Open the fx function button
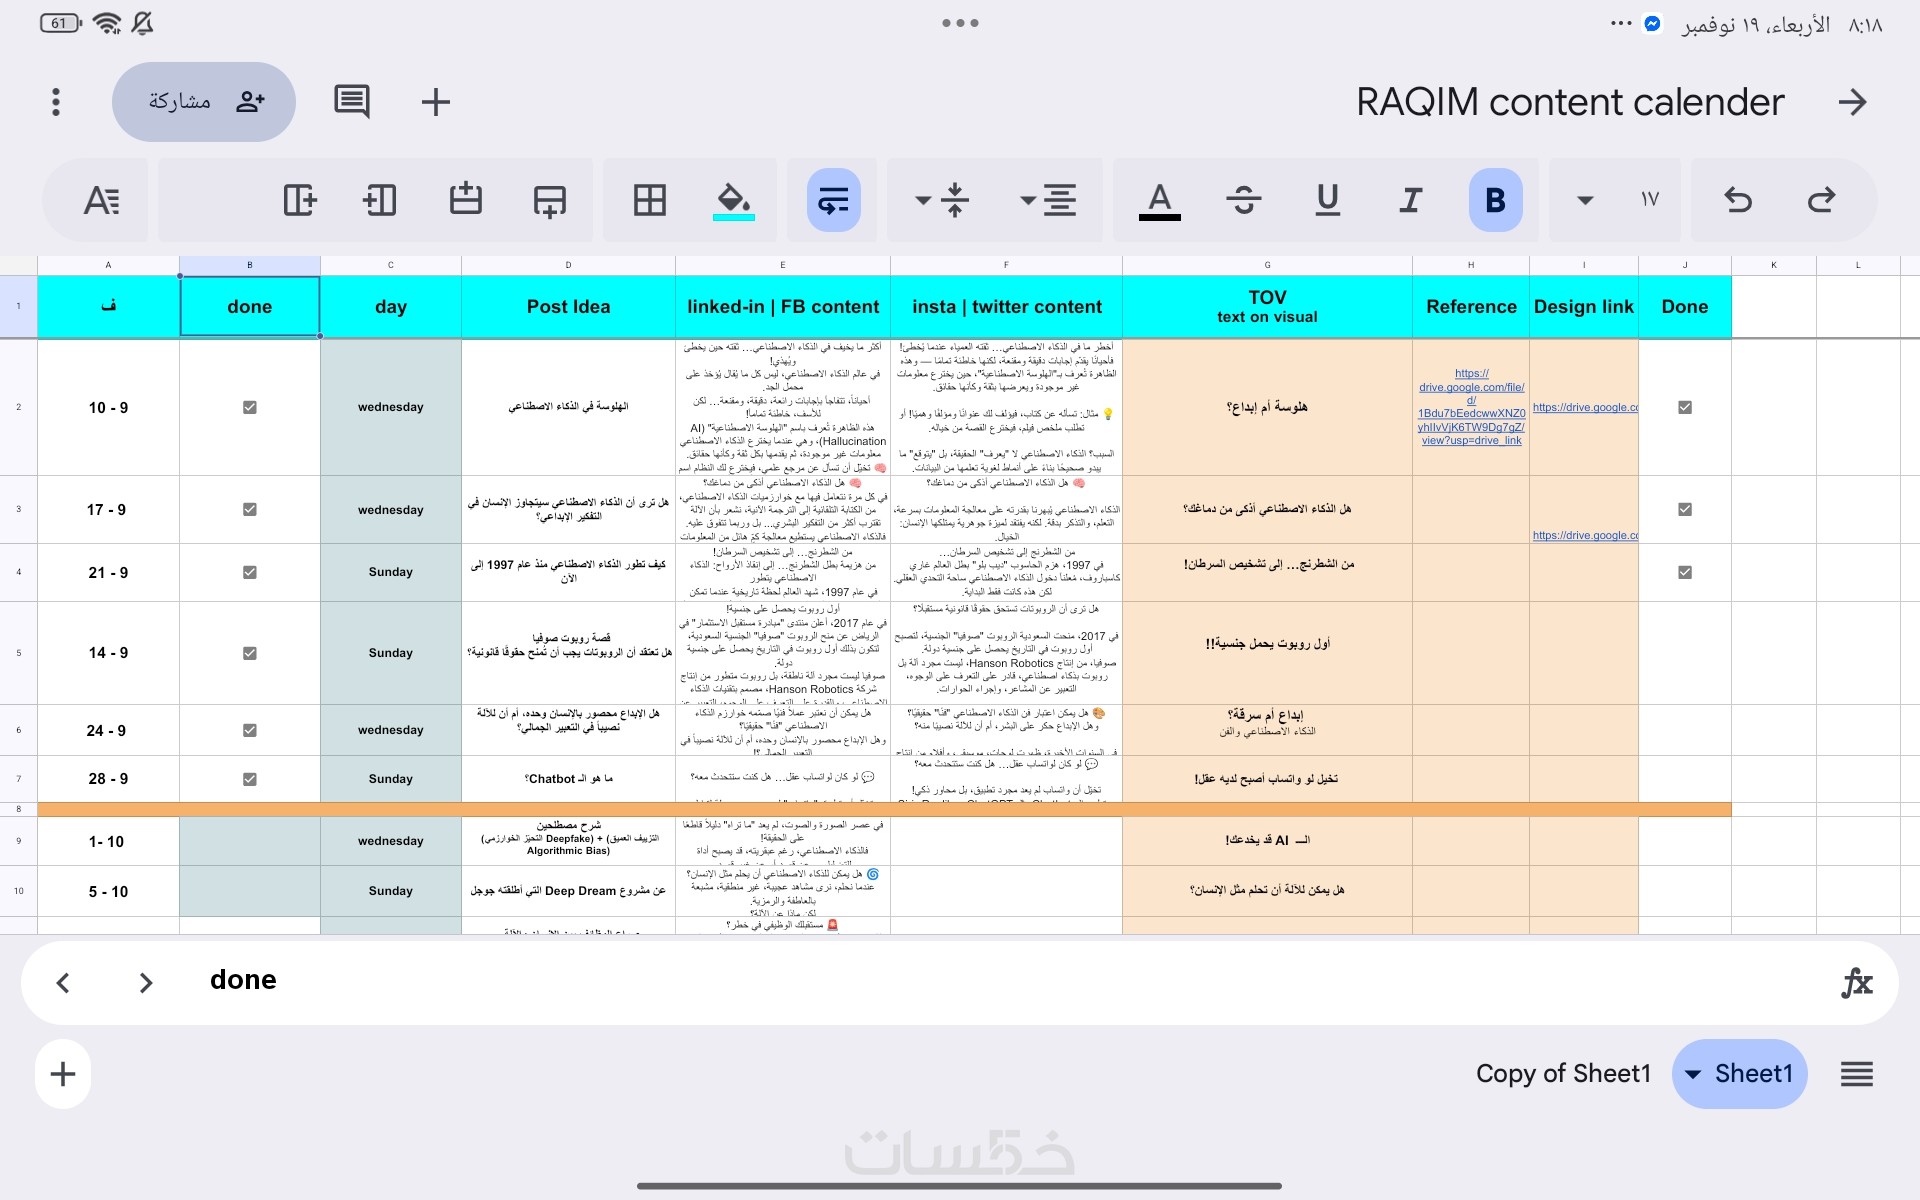This screenshot has width=1920, height=1200. (x=1856, y=982)
